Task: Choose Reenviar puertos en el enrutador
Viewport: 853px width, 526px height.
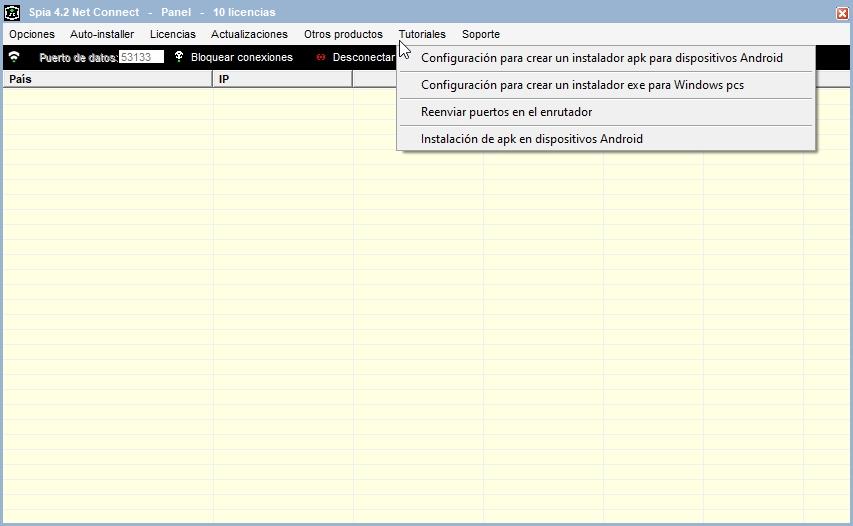Action: [606, 112]
